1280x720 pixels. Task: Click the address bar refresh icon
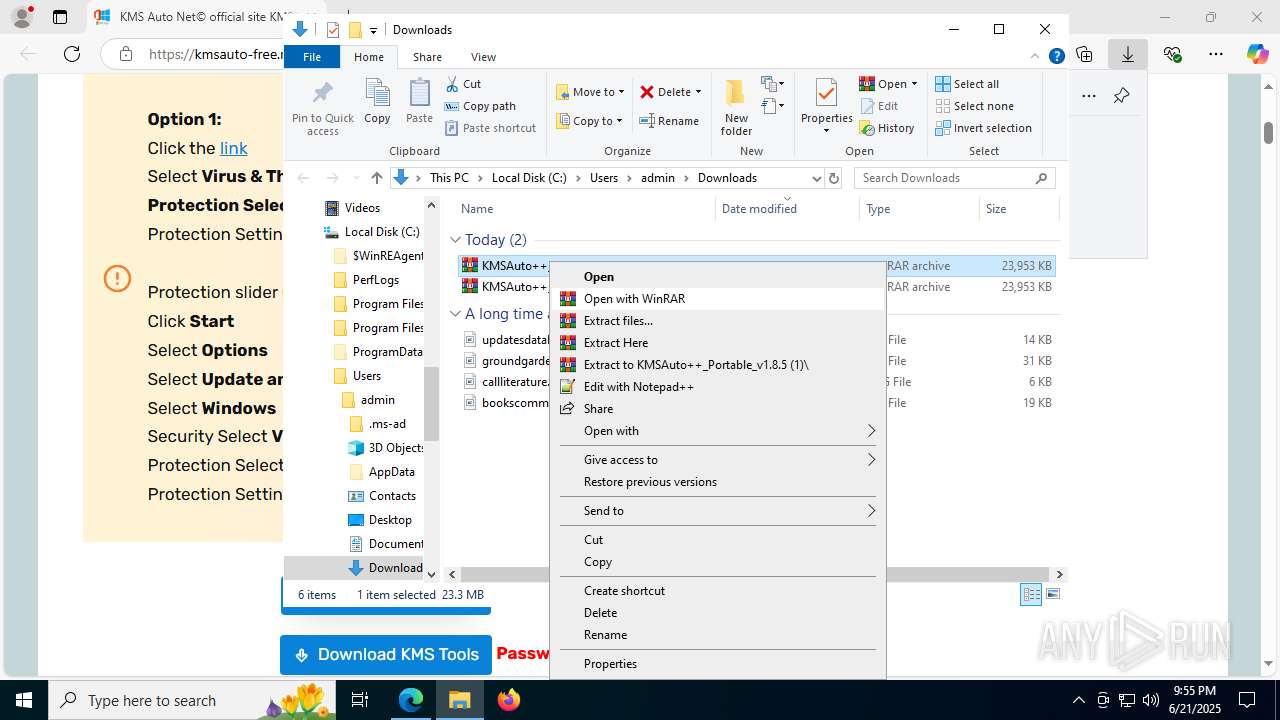point(835,178)
